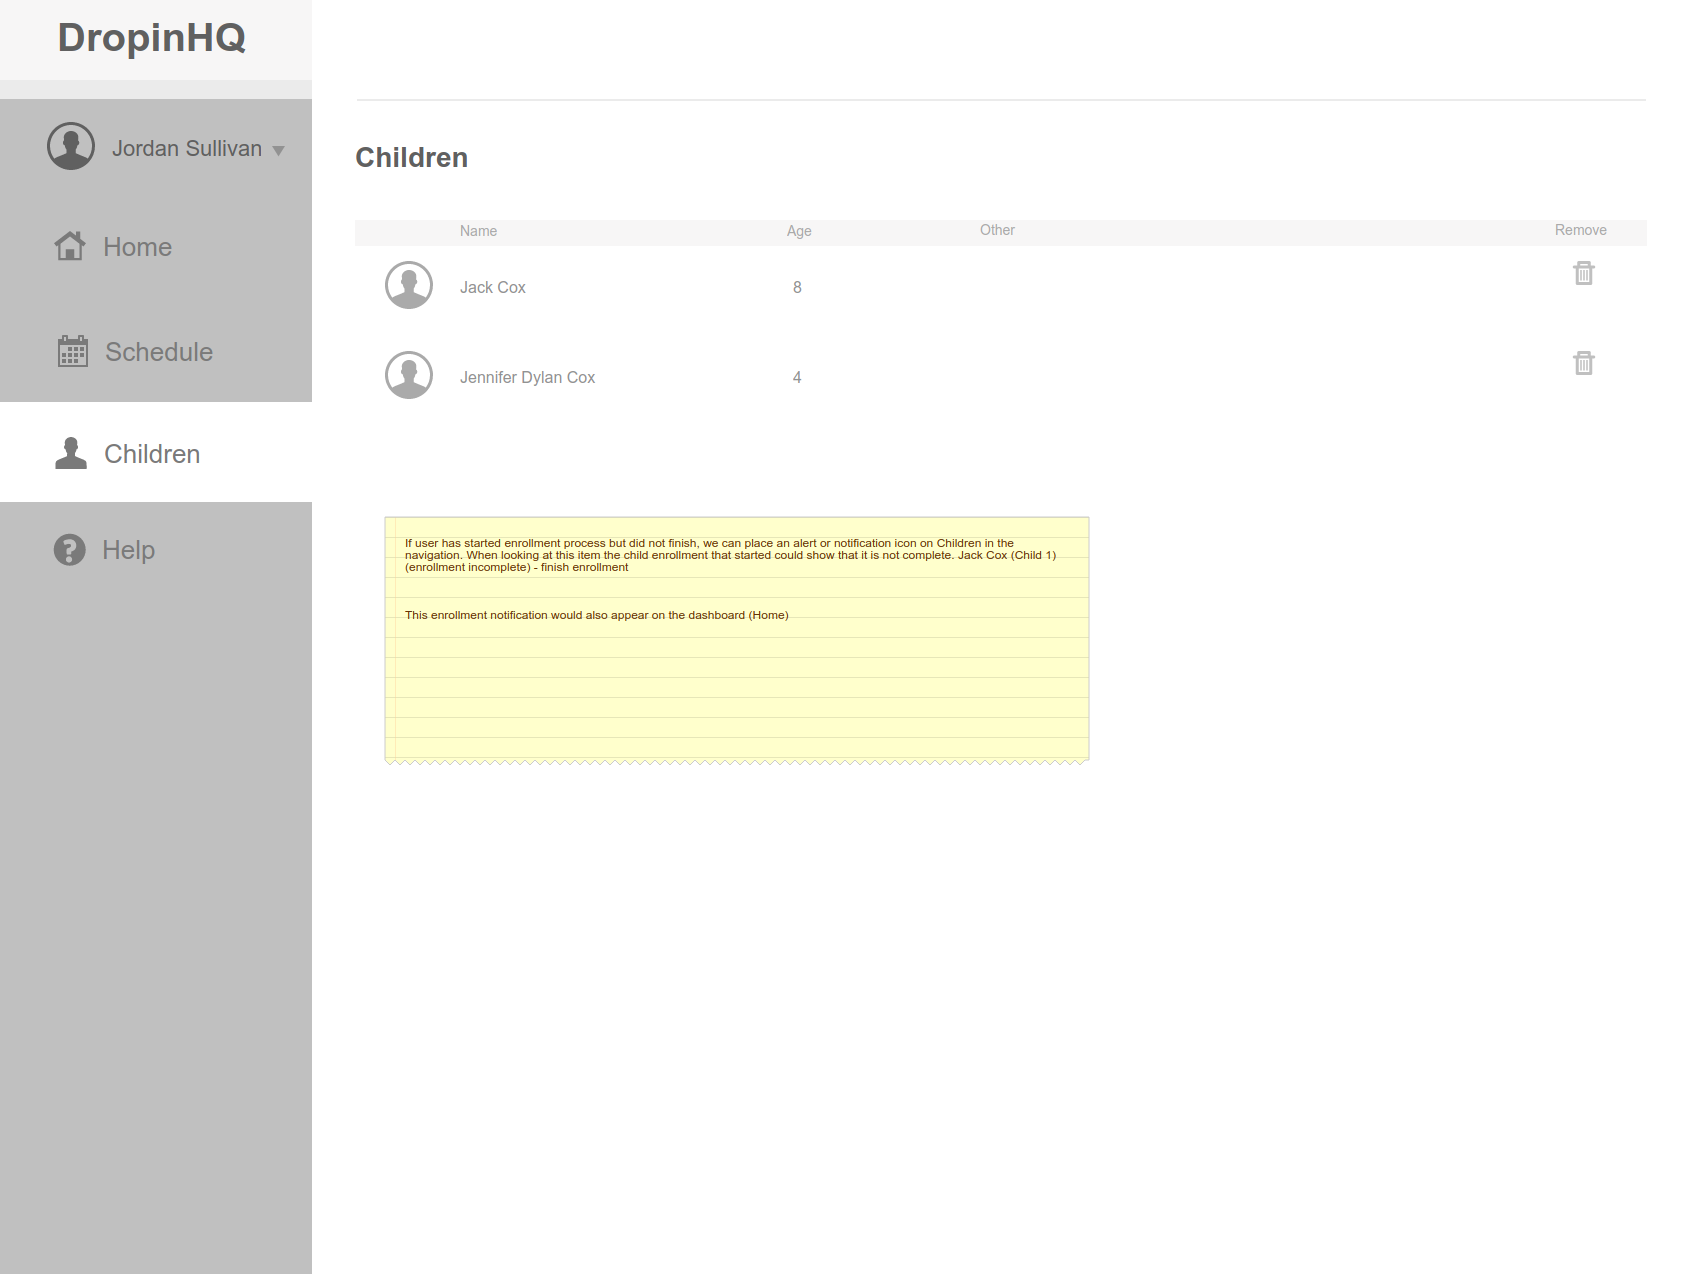Click the DropinHQ logo
Screen dimensions: 1683x1274
pyautogui.click(x=152, y=38)
